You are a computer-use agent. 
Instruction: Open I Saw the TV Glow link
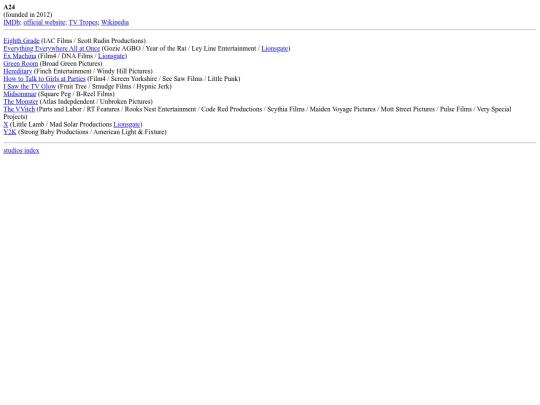30,86
